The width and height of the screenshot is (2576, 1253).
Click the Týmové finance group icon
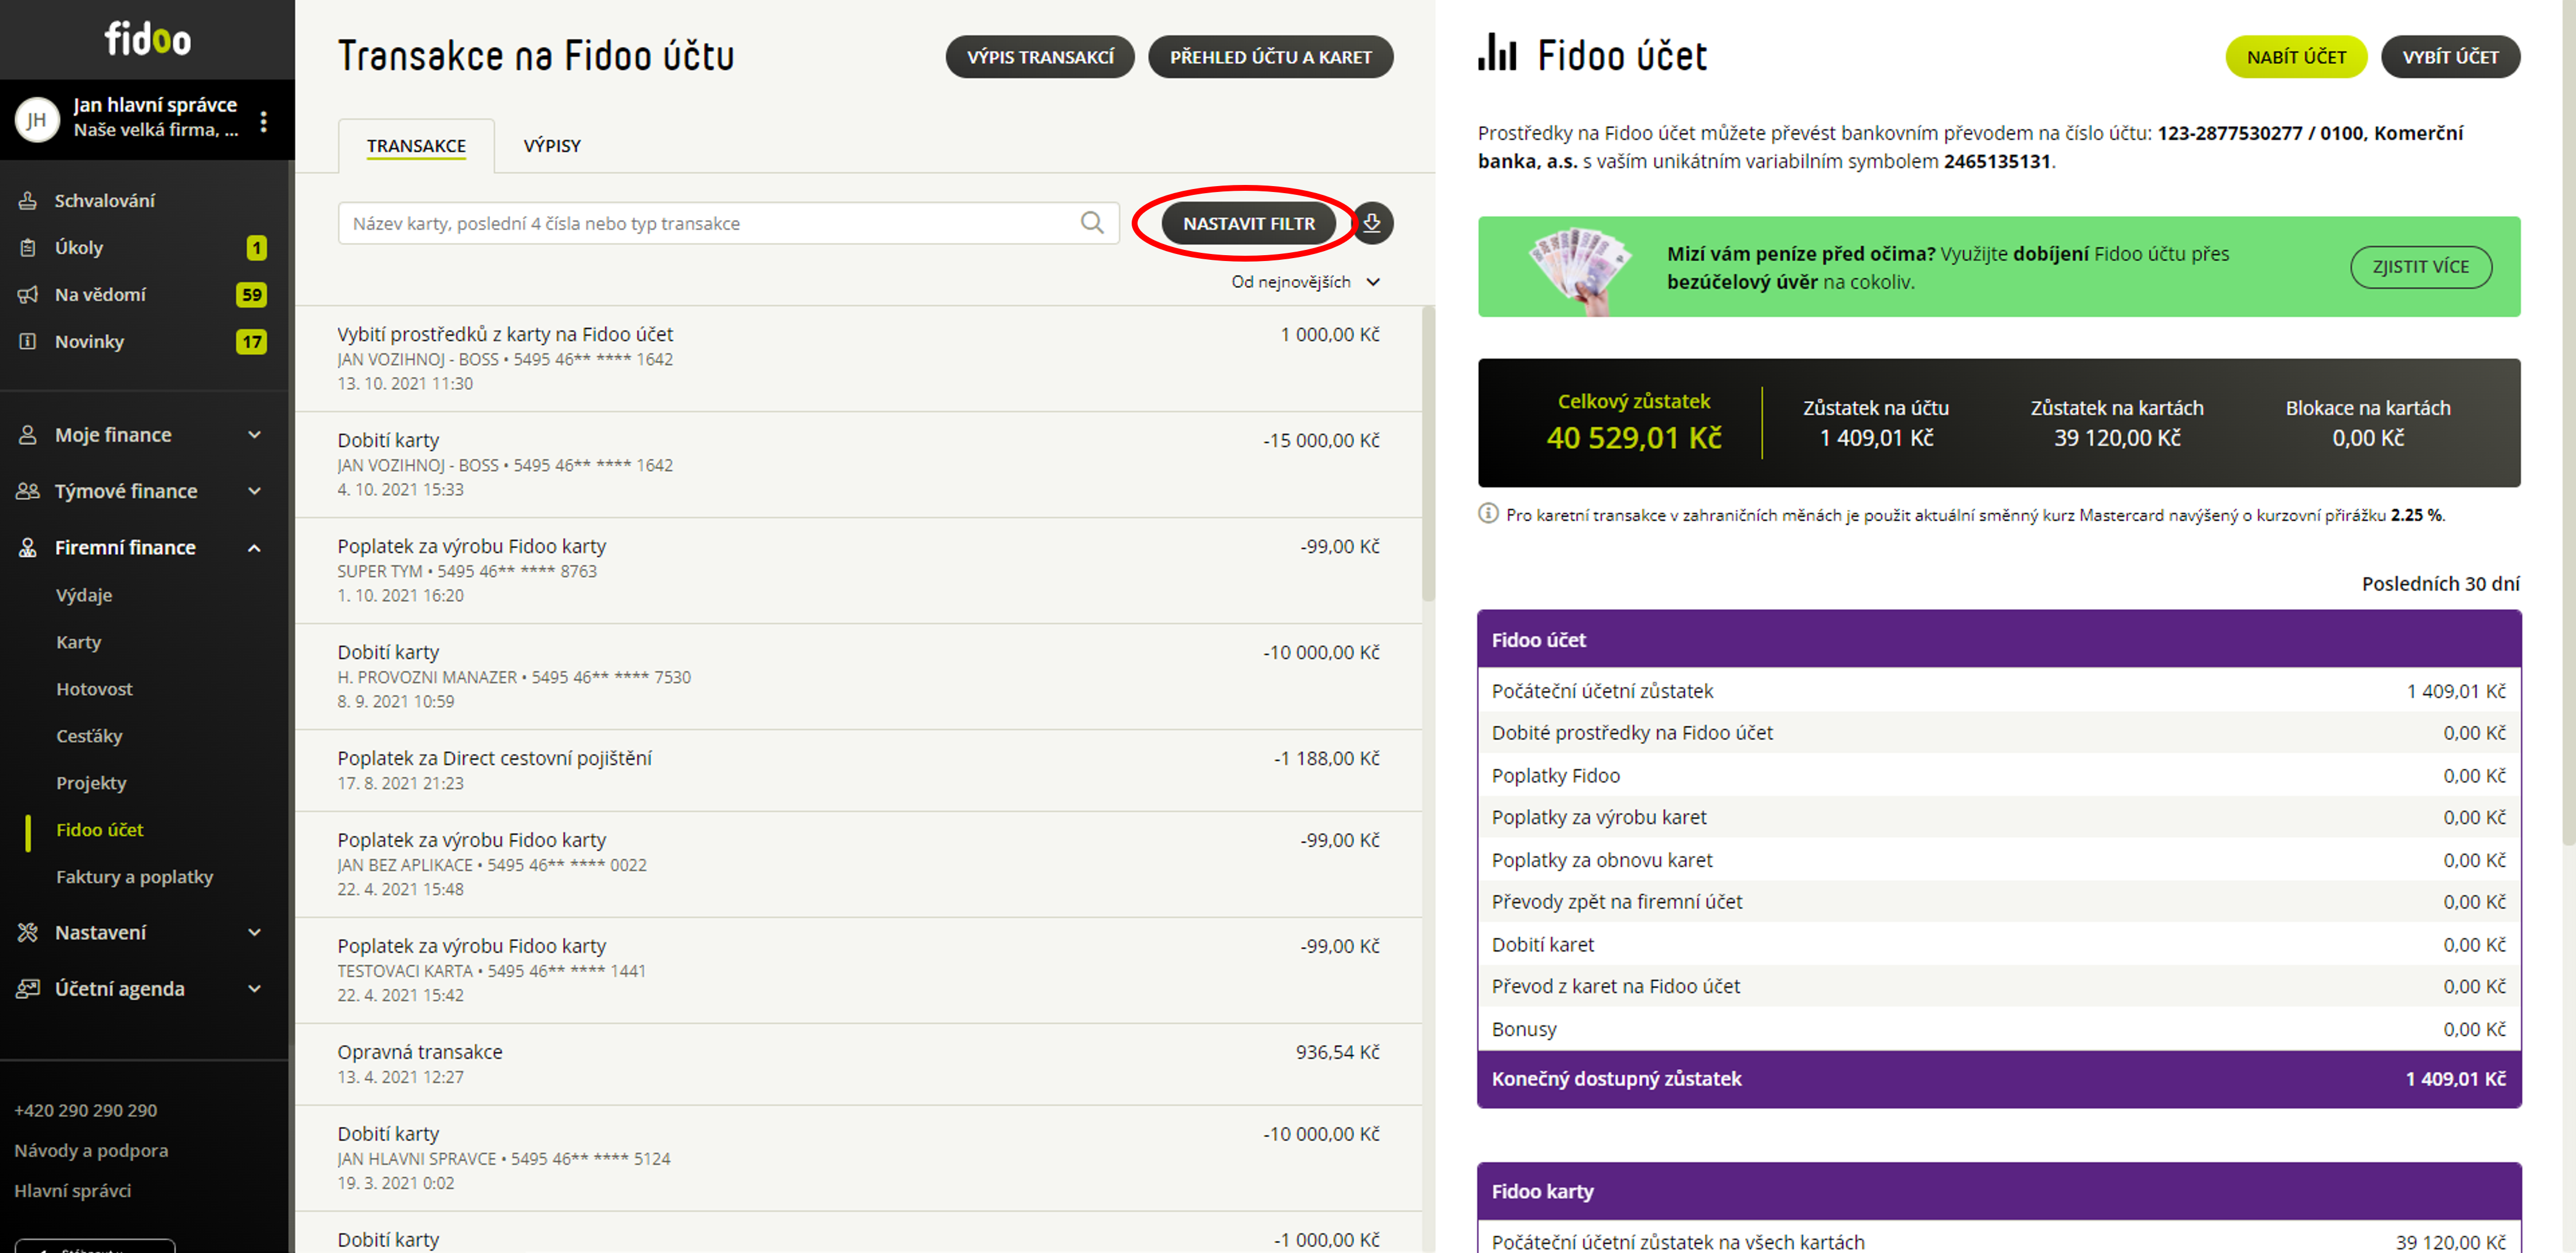point(28,491)
